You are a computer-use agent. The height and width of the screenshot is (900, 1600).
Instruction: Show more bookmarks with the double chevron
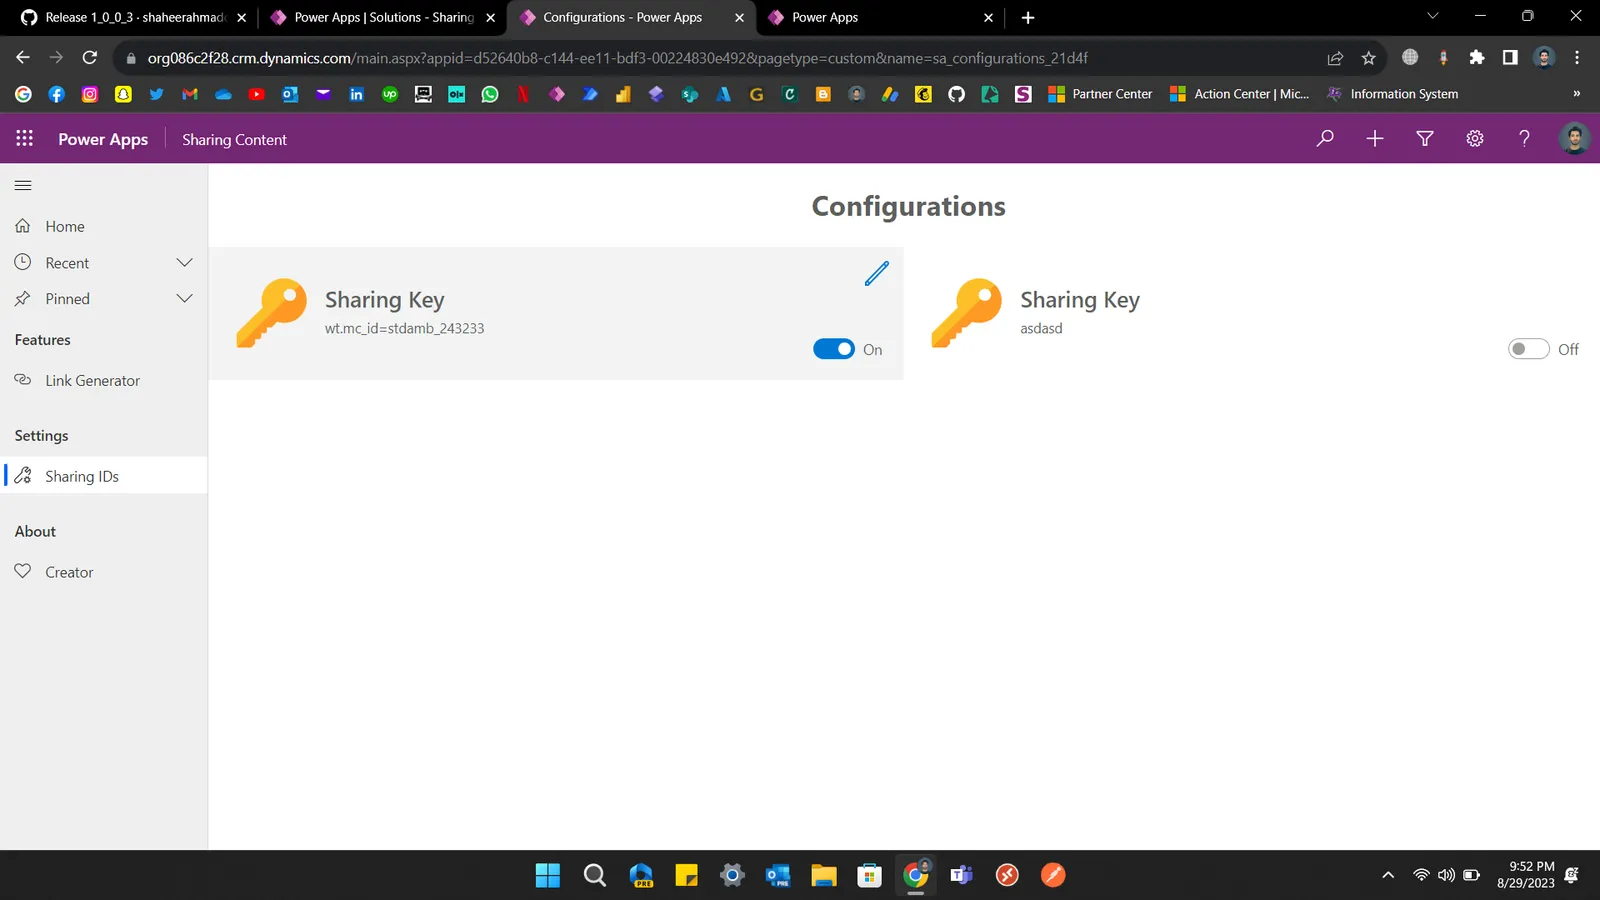1576,94
